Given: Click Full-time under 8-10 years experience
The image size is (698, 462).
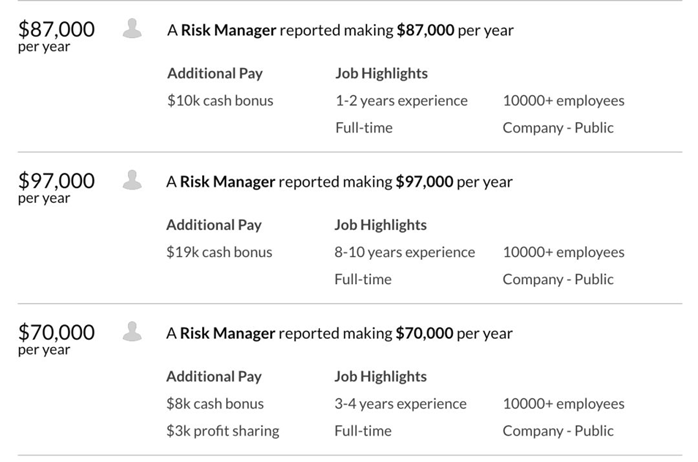Looking at the screenshot, I should point(363,279).
